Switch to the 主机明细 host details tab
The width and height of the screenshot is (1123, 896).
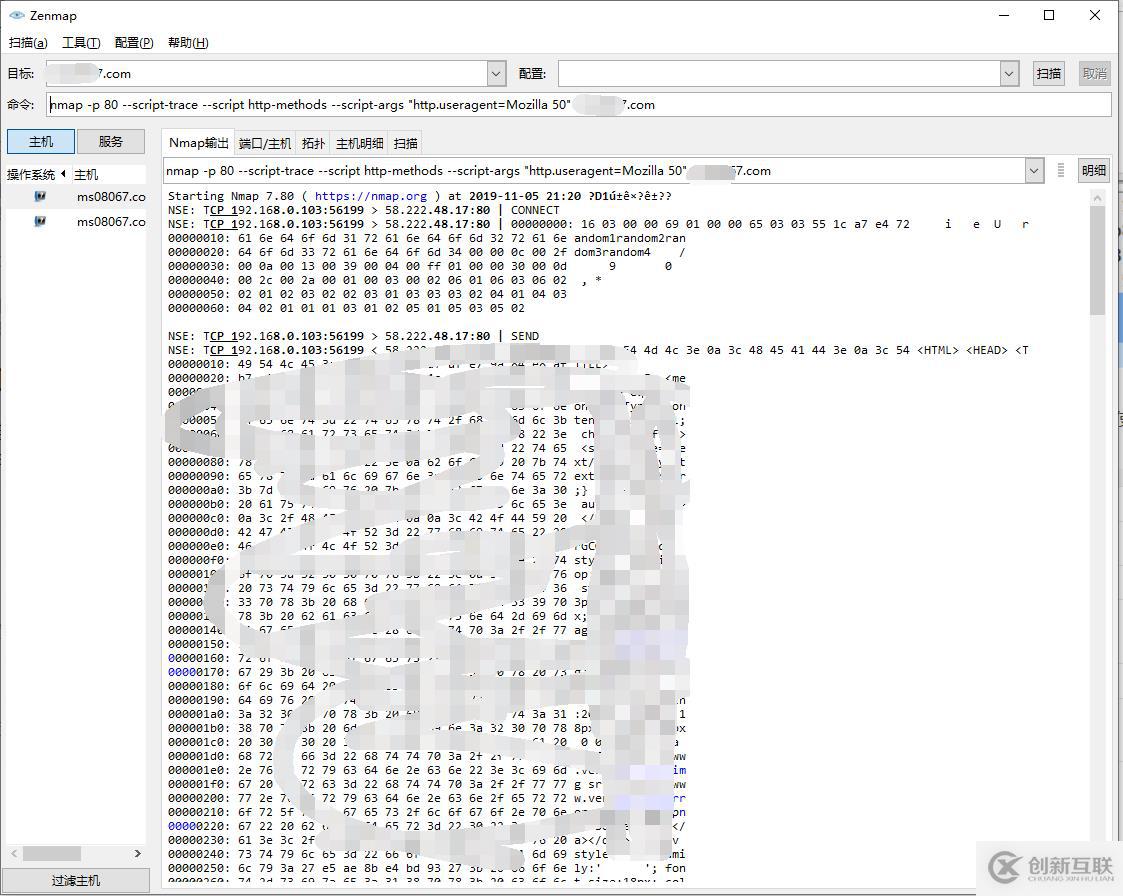click(360, 144)
